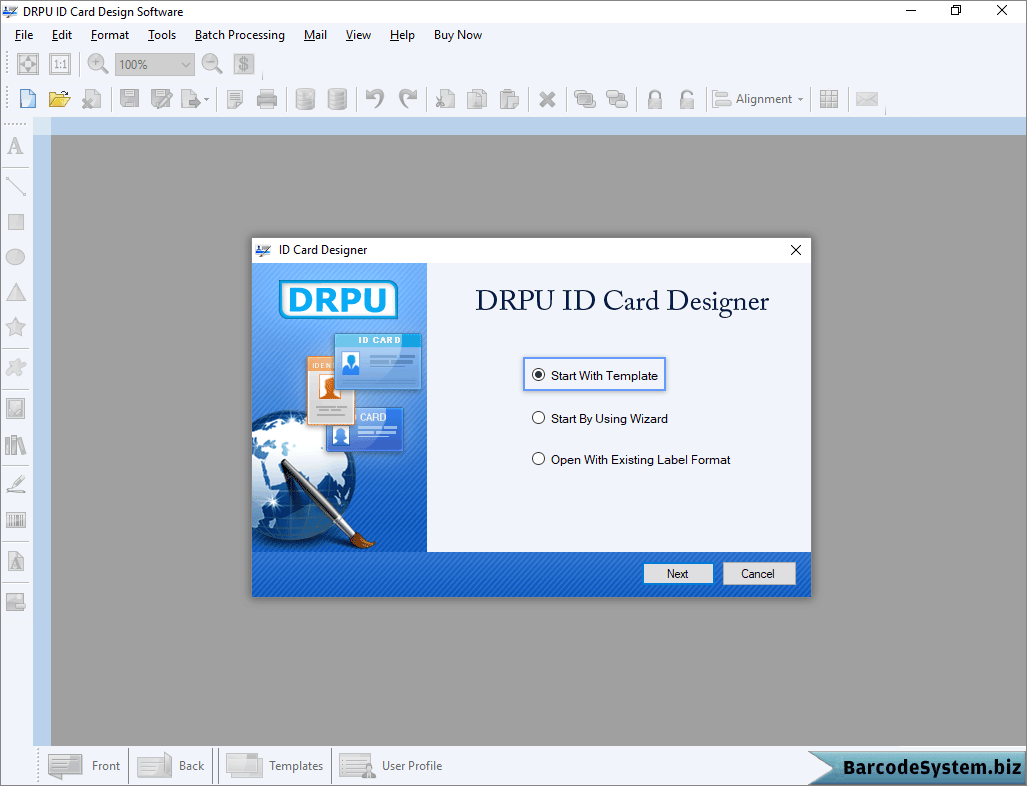Select the Ellipse shape tool
The height and width of the screenshot is (786, 1027).
pyautogui.click(x=16, y=257)
